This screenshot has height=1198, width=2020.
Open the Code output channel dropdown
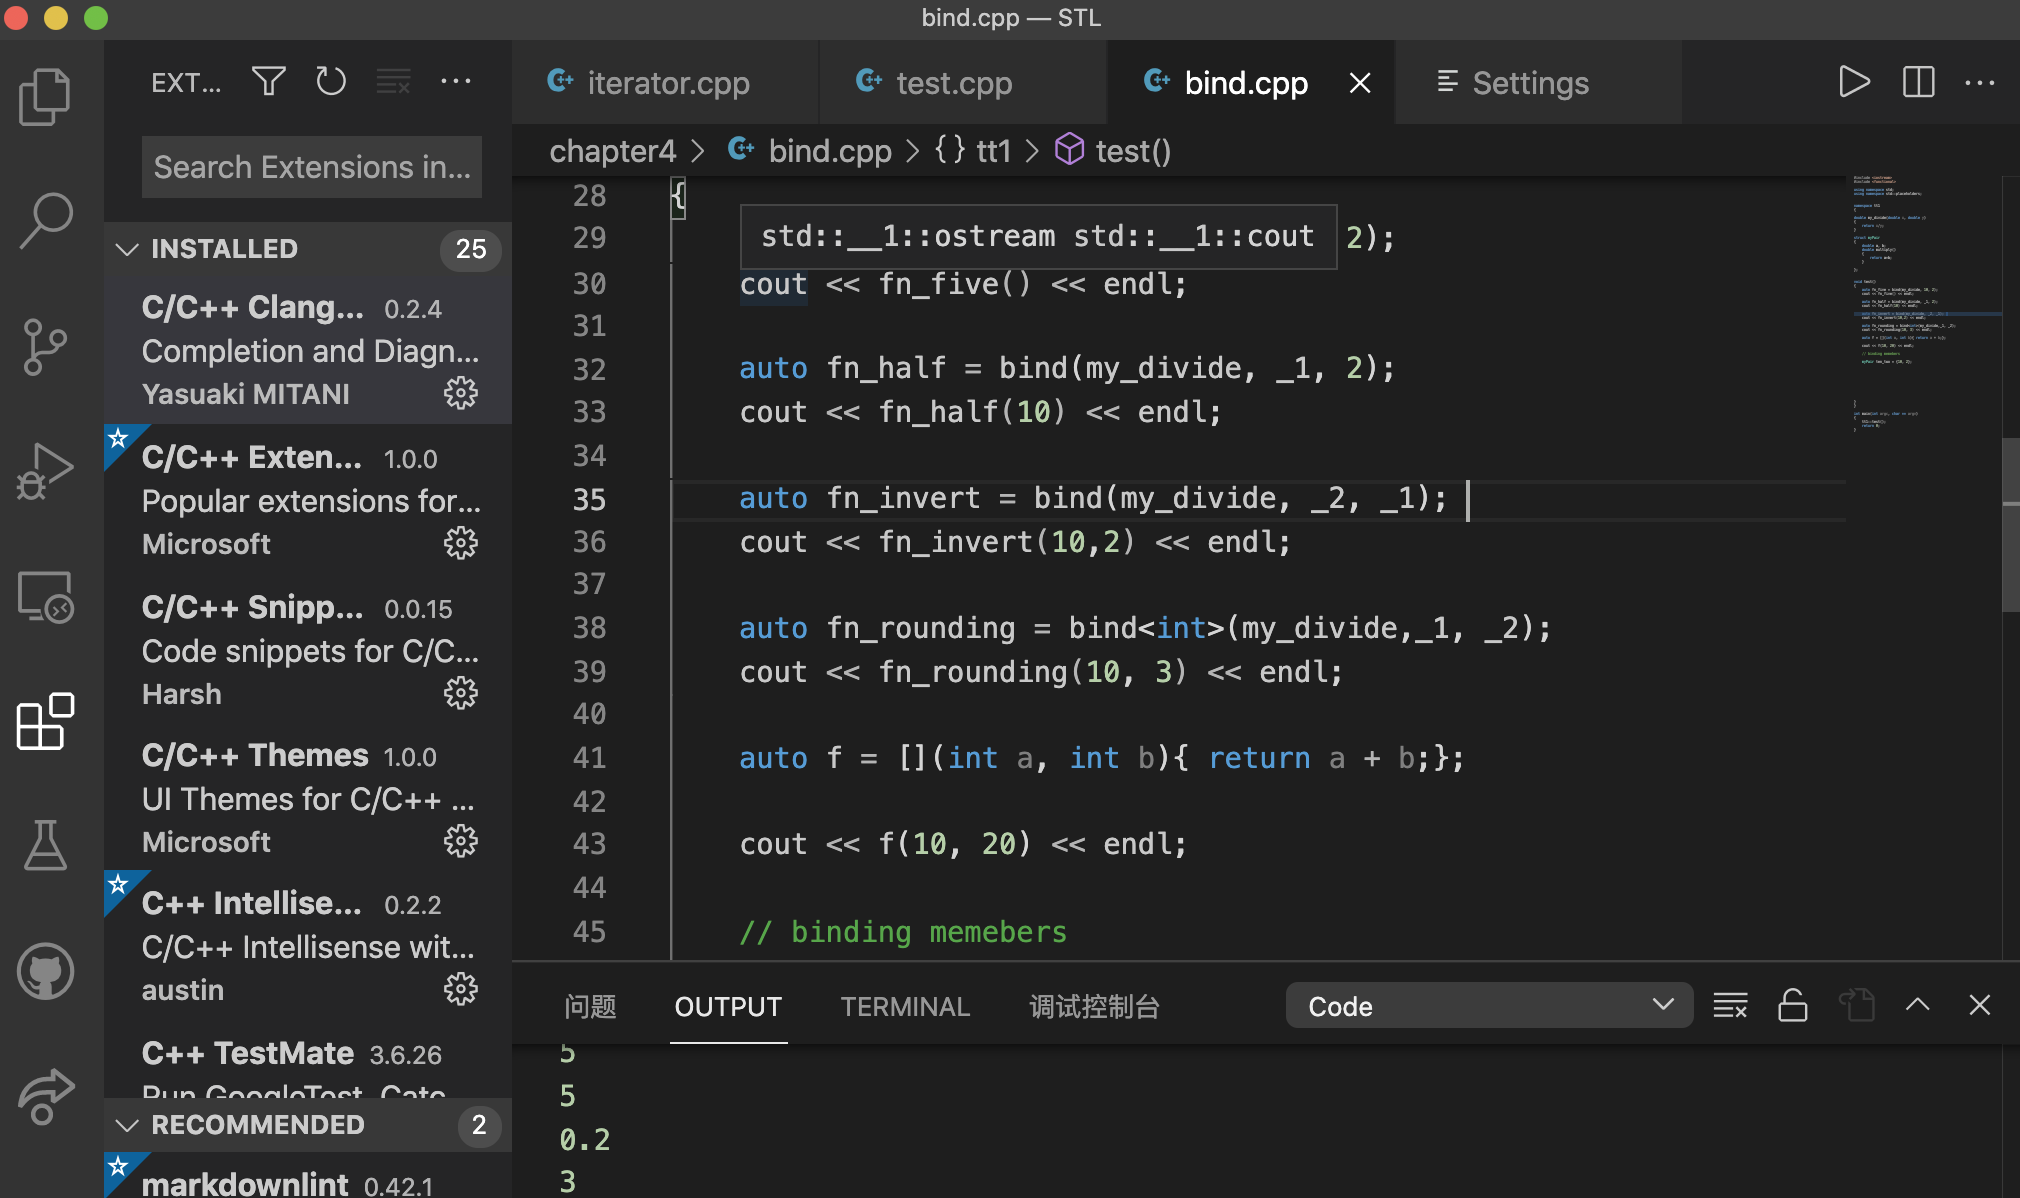(1489, 1005)
